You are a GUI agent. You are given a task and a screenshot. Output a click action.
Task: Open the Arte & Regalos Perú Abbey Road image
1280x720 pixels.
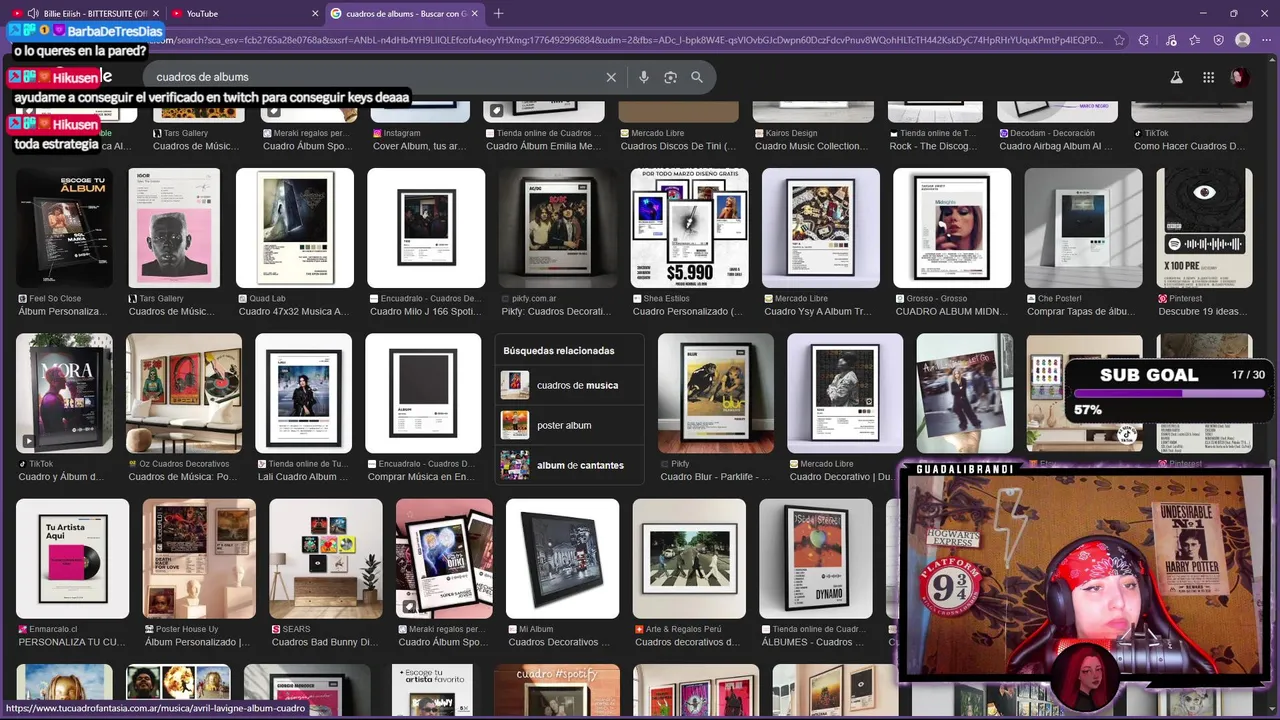689,558
